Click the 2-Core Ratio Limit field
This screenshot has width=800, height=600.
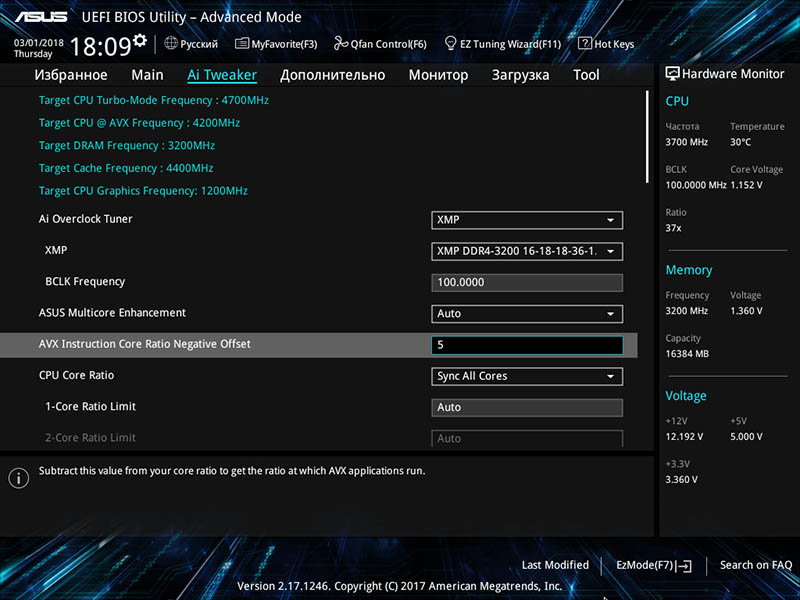point(527,438)
